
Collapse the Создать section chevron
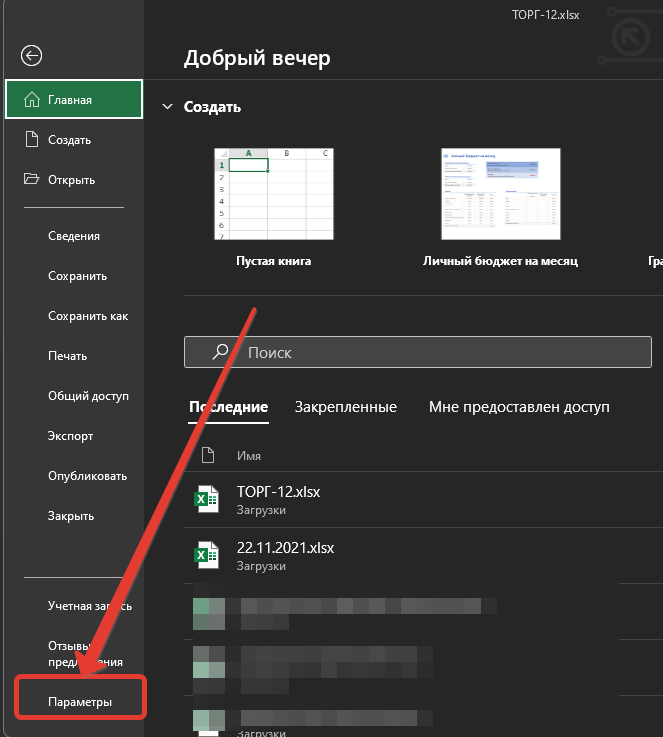pos(167,107)
